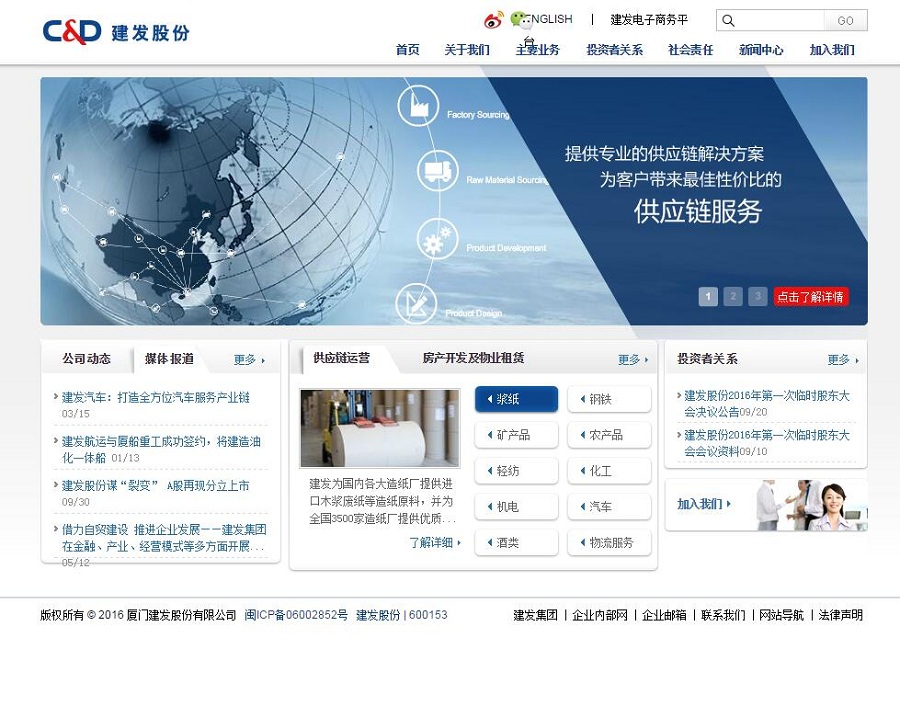Open 社会责任 menu item
The height and width of the screenshot is (706, 900).
[690, 50]
